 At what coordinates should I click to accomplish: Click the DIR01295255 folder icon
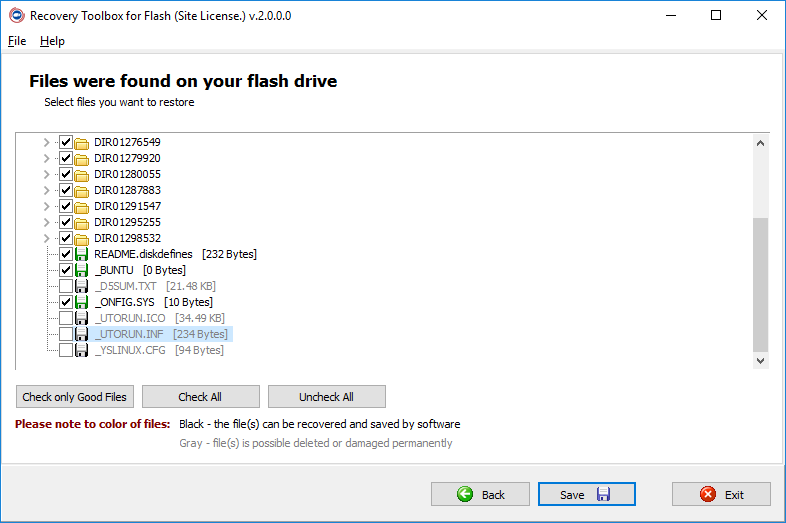pyautogui.click(x=82, y=224)
